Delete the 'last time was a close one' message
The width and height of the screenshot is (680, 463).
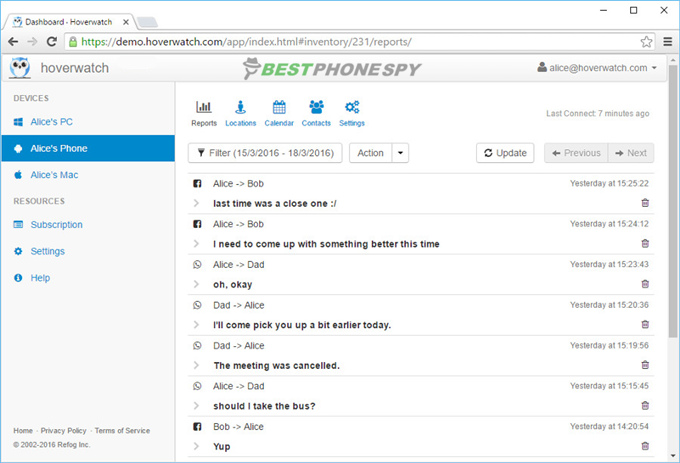click(645, 203)
